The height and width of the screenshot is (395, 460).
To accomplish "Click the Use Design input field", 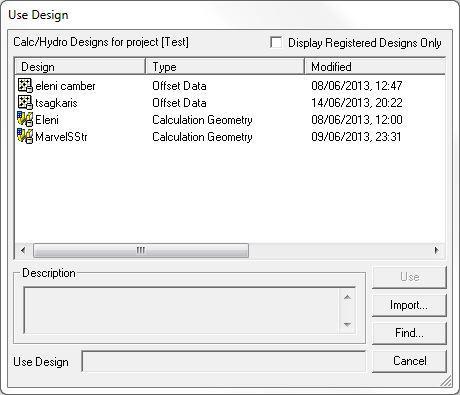I will coord(224,361).
